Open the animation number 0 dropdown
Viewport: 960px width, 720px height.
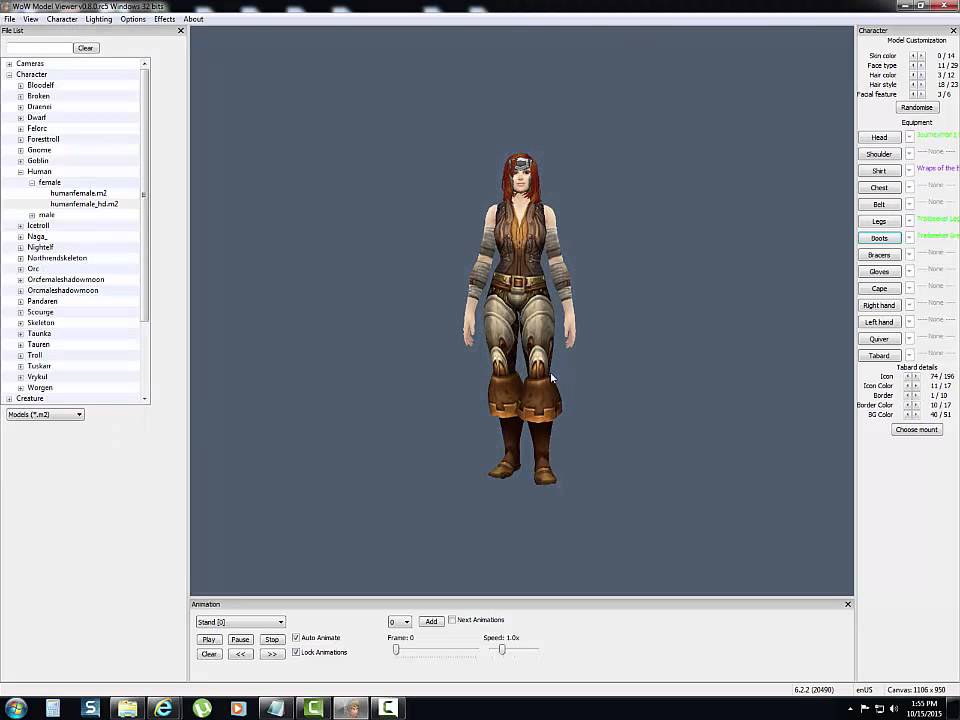click(x=400, y=622)
